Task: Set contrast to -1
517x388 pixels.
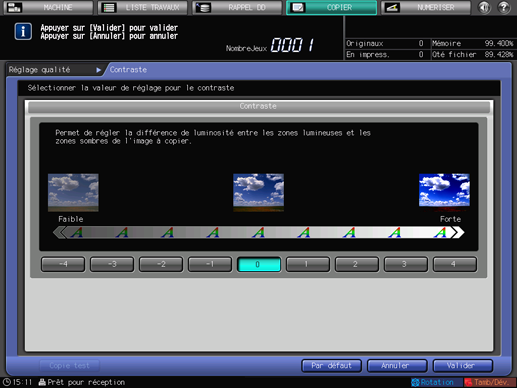Action: [x=210, y=264]
